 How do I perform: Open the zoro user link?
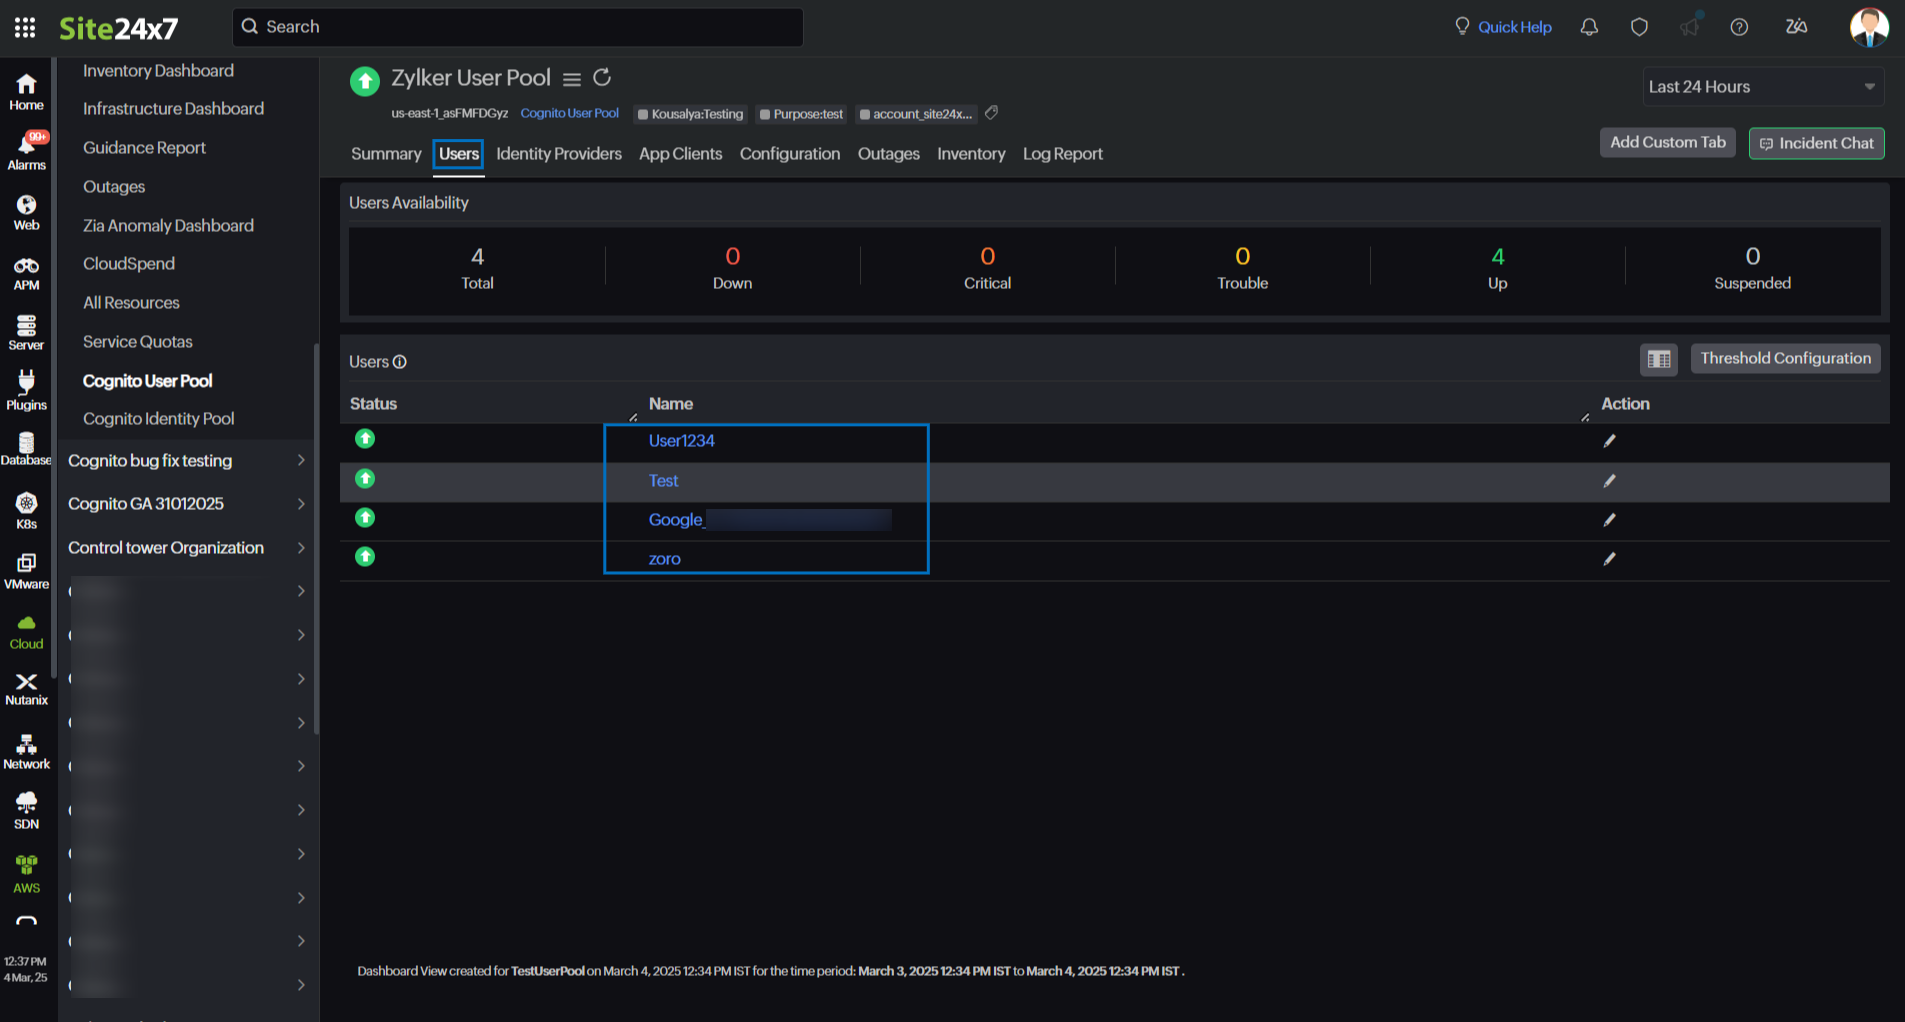(664, 559)
